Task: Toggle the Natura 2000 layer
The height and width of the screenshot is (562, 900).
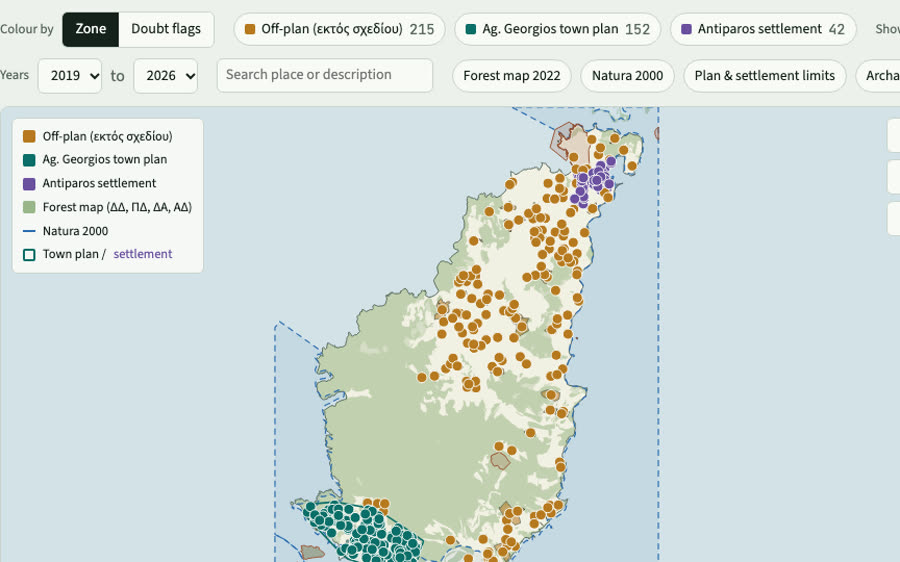Action: 627,76
